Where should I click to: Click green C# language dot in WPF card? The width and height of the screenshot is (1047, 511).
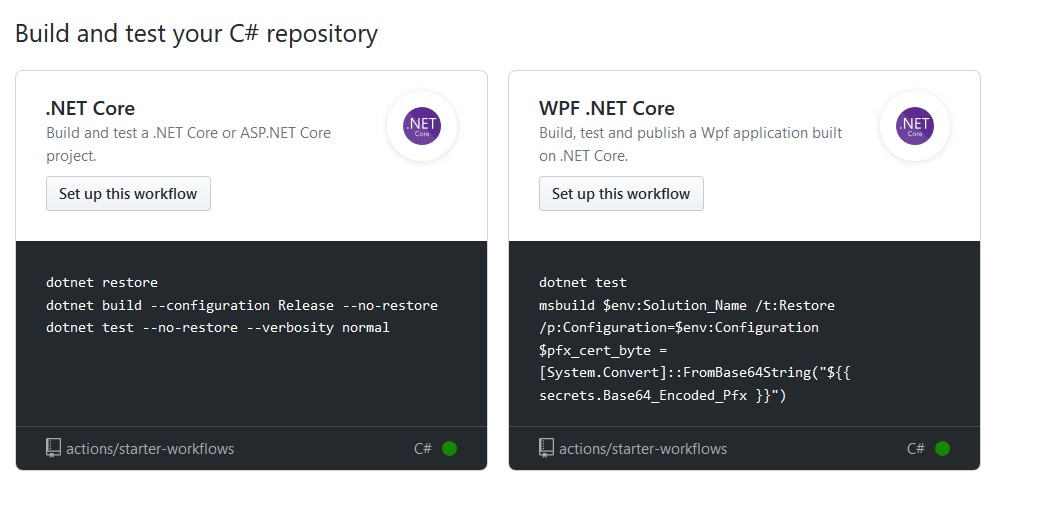(942, 448)
